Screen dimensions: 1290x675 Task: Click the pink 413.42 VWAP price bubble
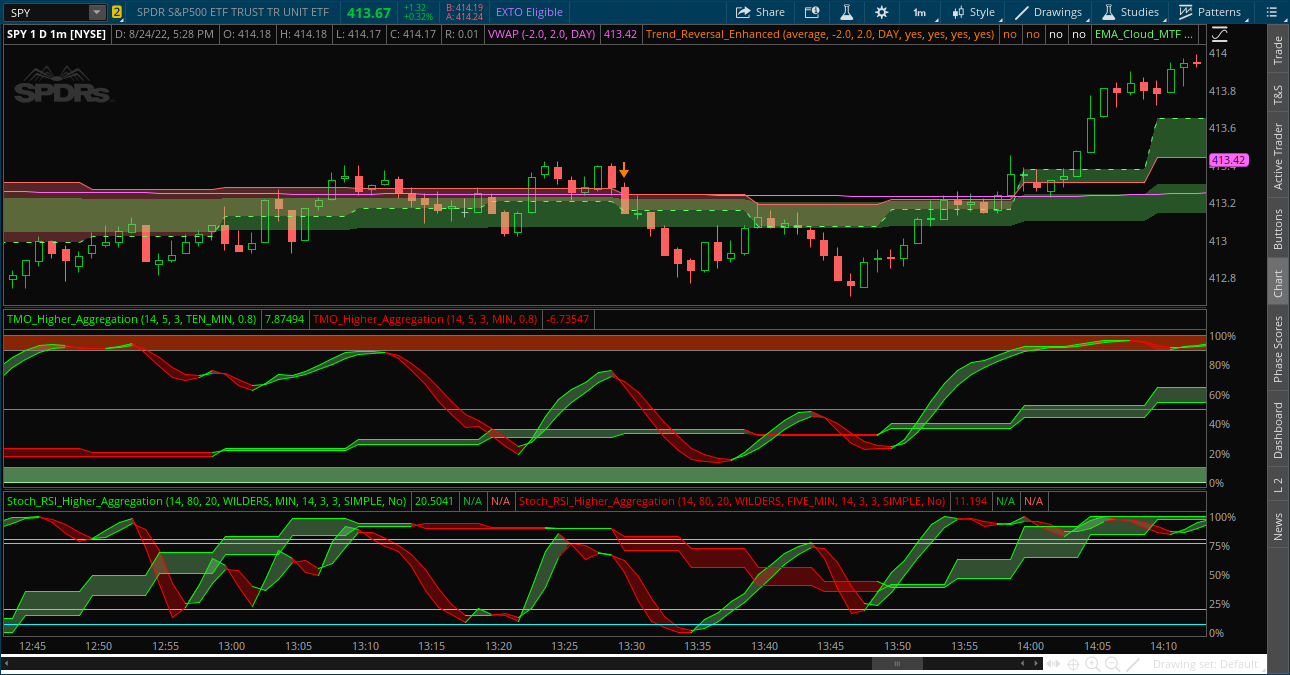[1228, 160]
